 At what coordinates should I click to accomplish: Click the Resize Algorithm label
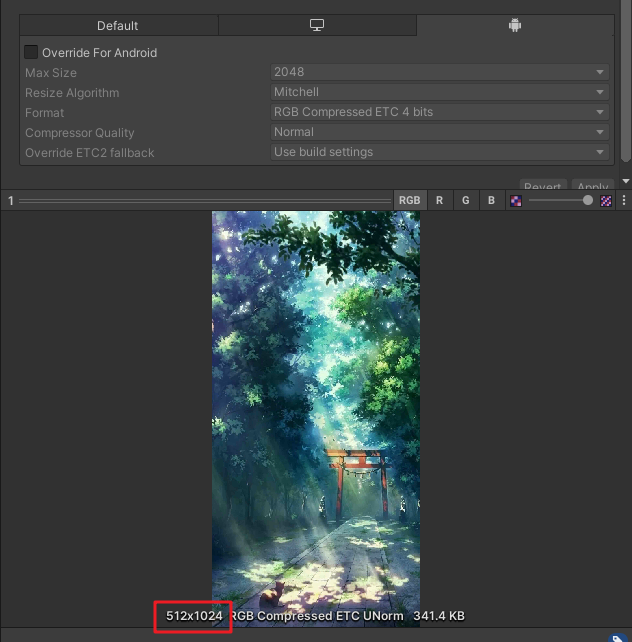(72, 93)
